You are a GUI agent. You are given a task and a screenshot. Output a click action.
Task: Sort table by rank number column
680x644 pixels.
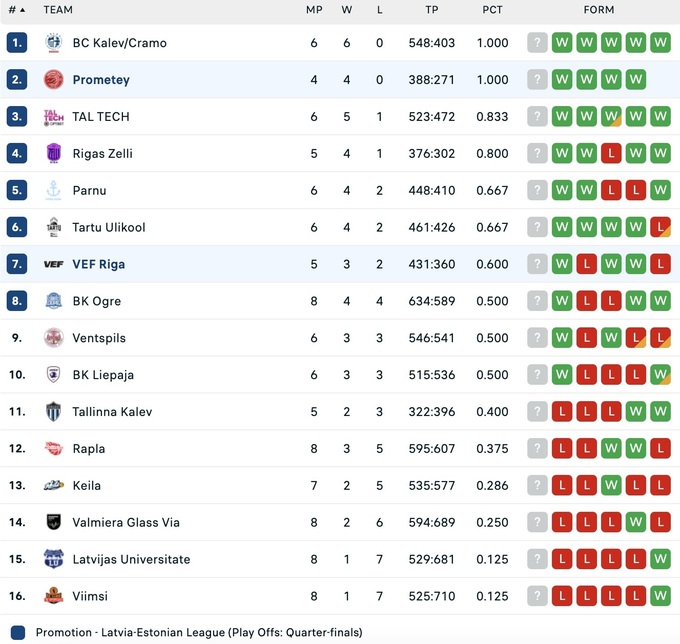(x=16, y=10)
